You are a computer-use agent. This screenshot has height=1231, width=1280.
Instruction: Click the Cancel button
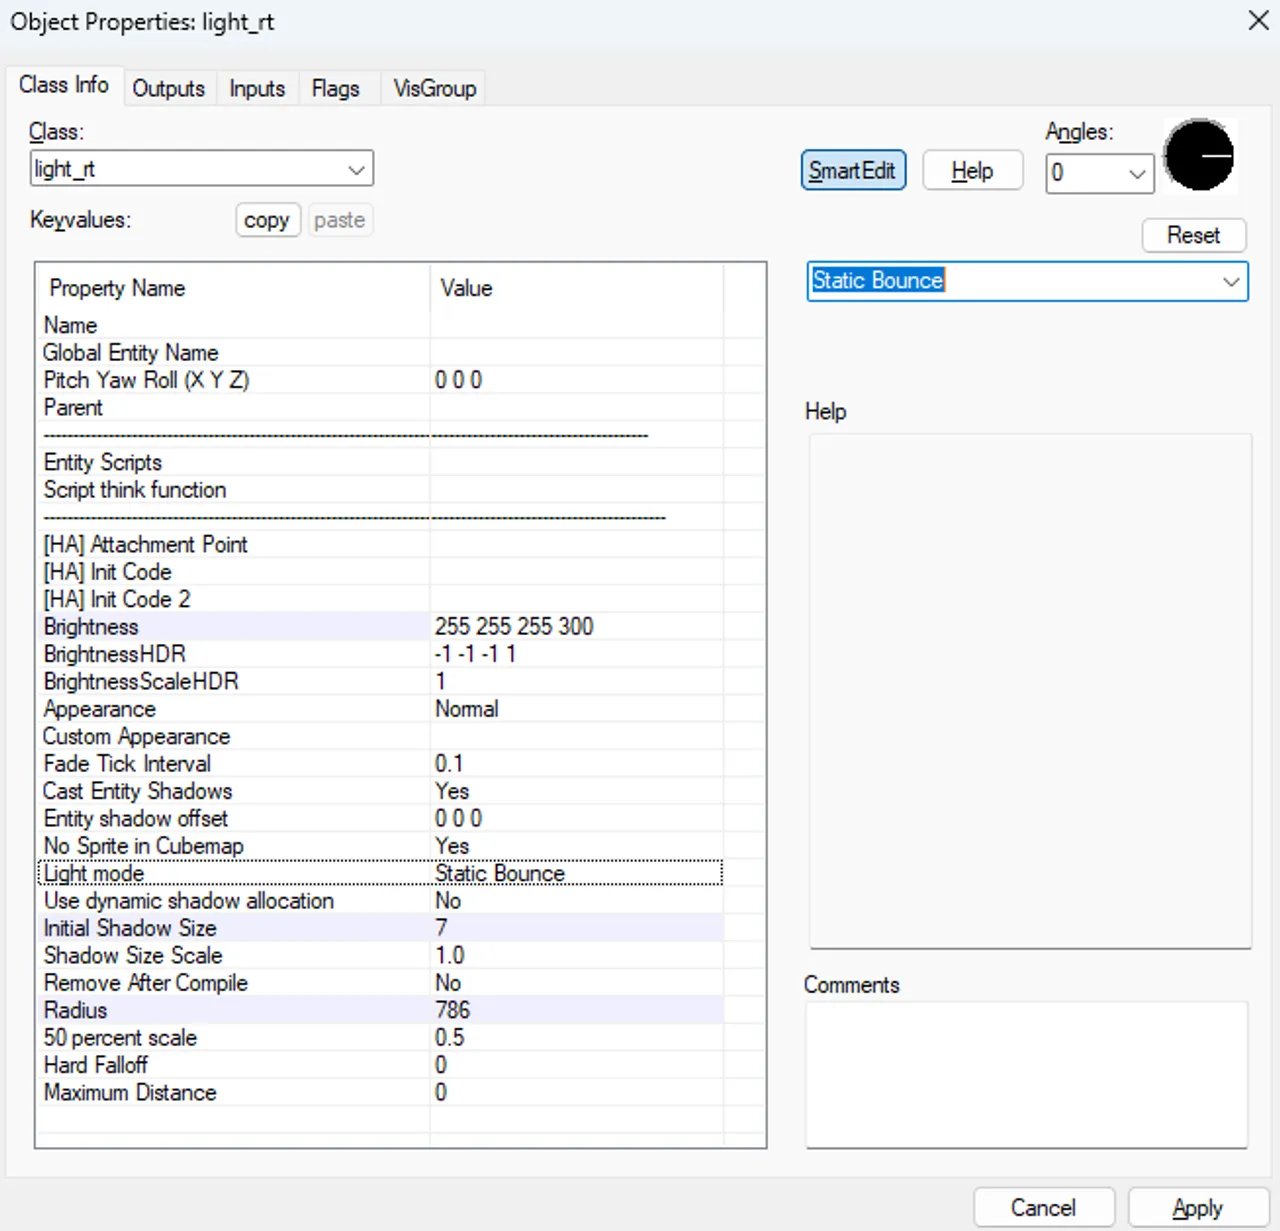[x=1043, y=1207]
